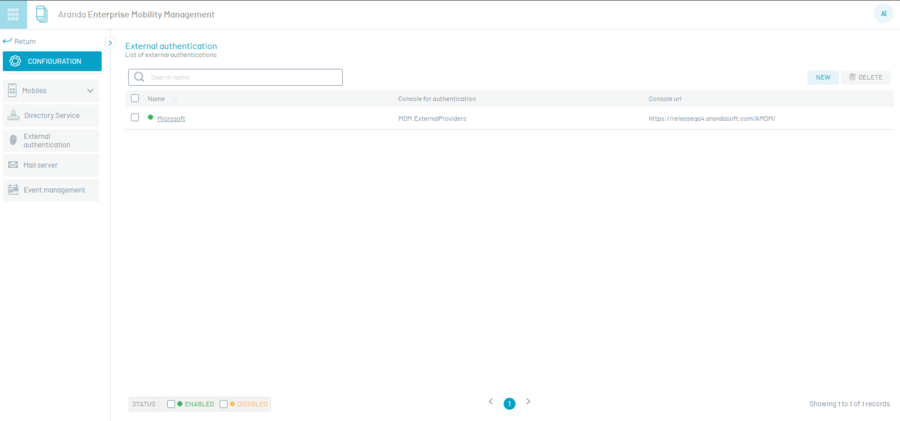The height and width of the screenshot is (421, 900).
Task: Open the user avatar menu
Action: coord(883,14)
